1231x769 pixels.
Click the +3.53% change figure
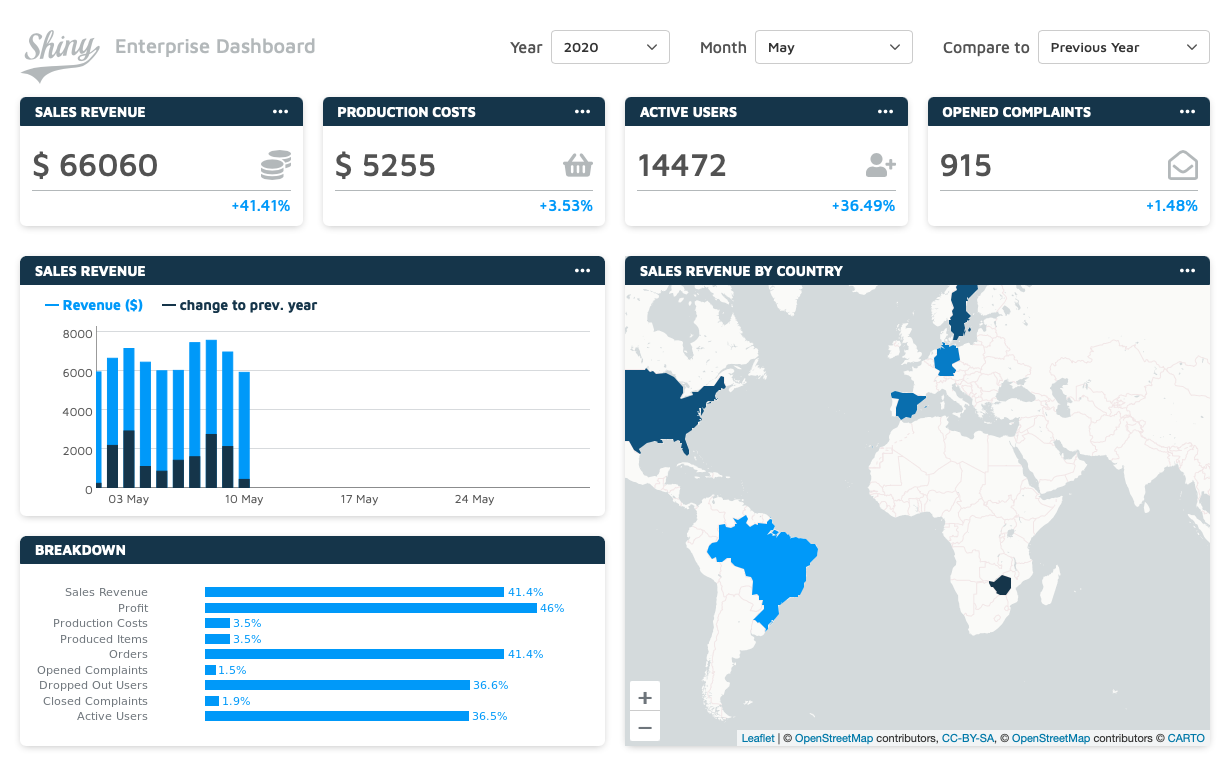pos(566,206)
